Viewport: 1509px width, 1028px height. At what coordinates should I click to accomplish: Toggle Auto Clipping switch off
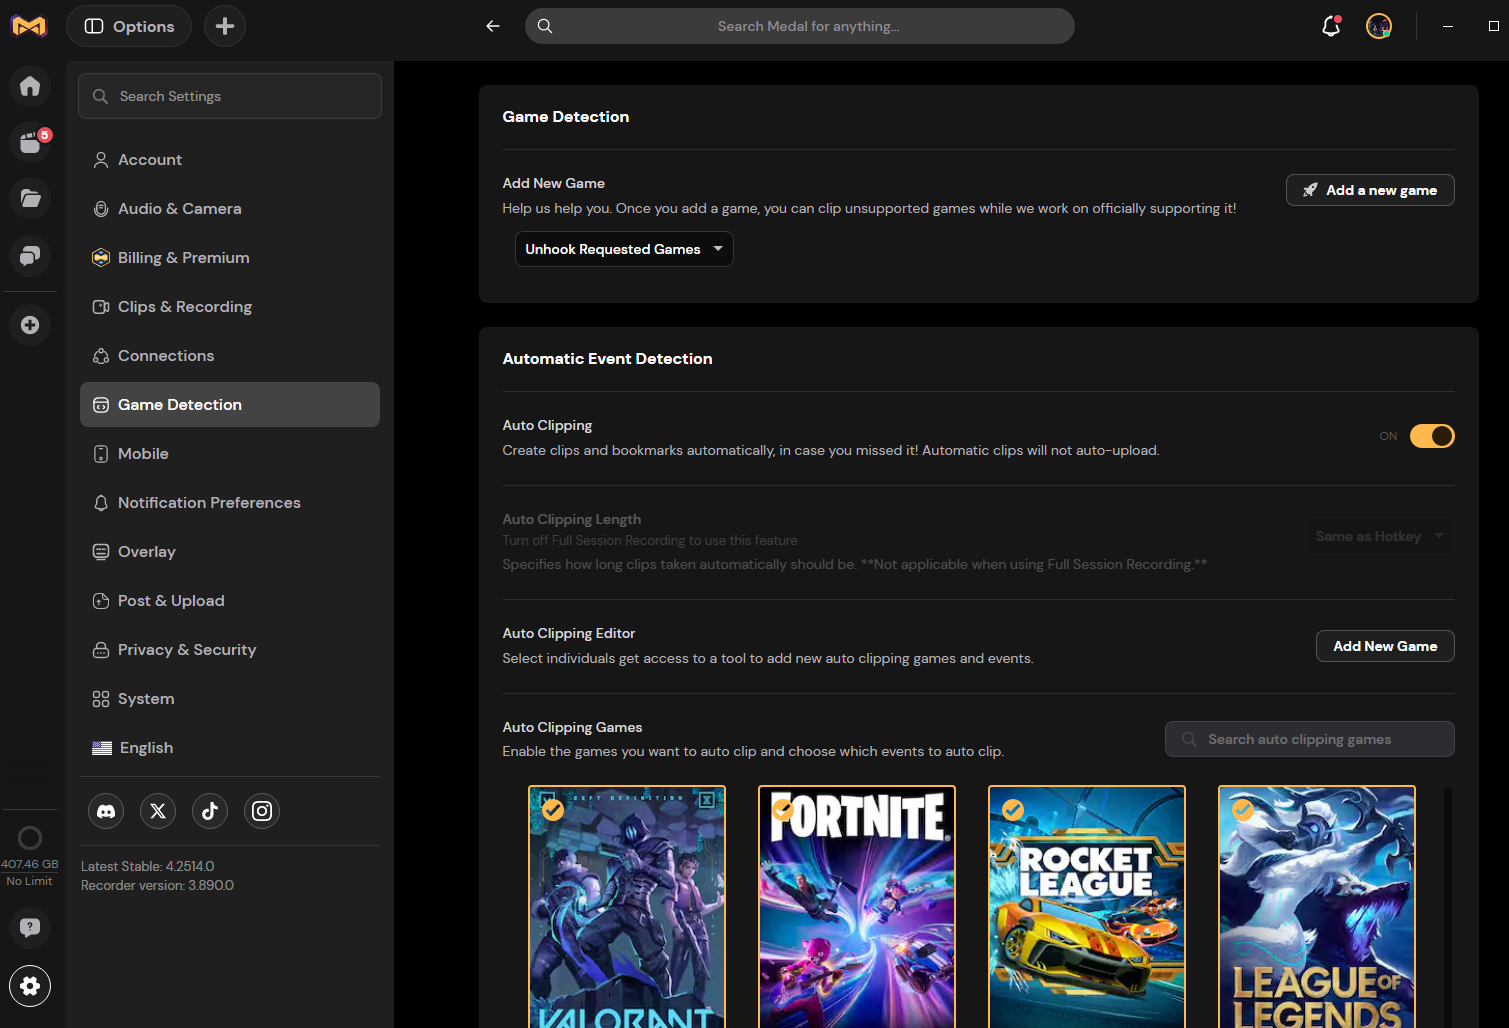(1432, 436)
